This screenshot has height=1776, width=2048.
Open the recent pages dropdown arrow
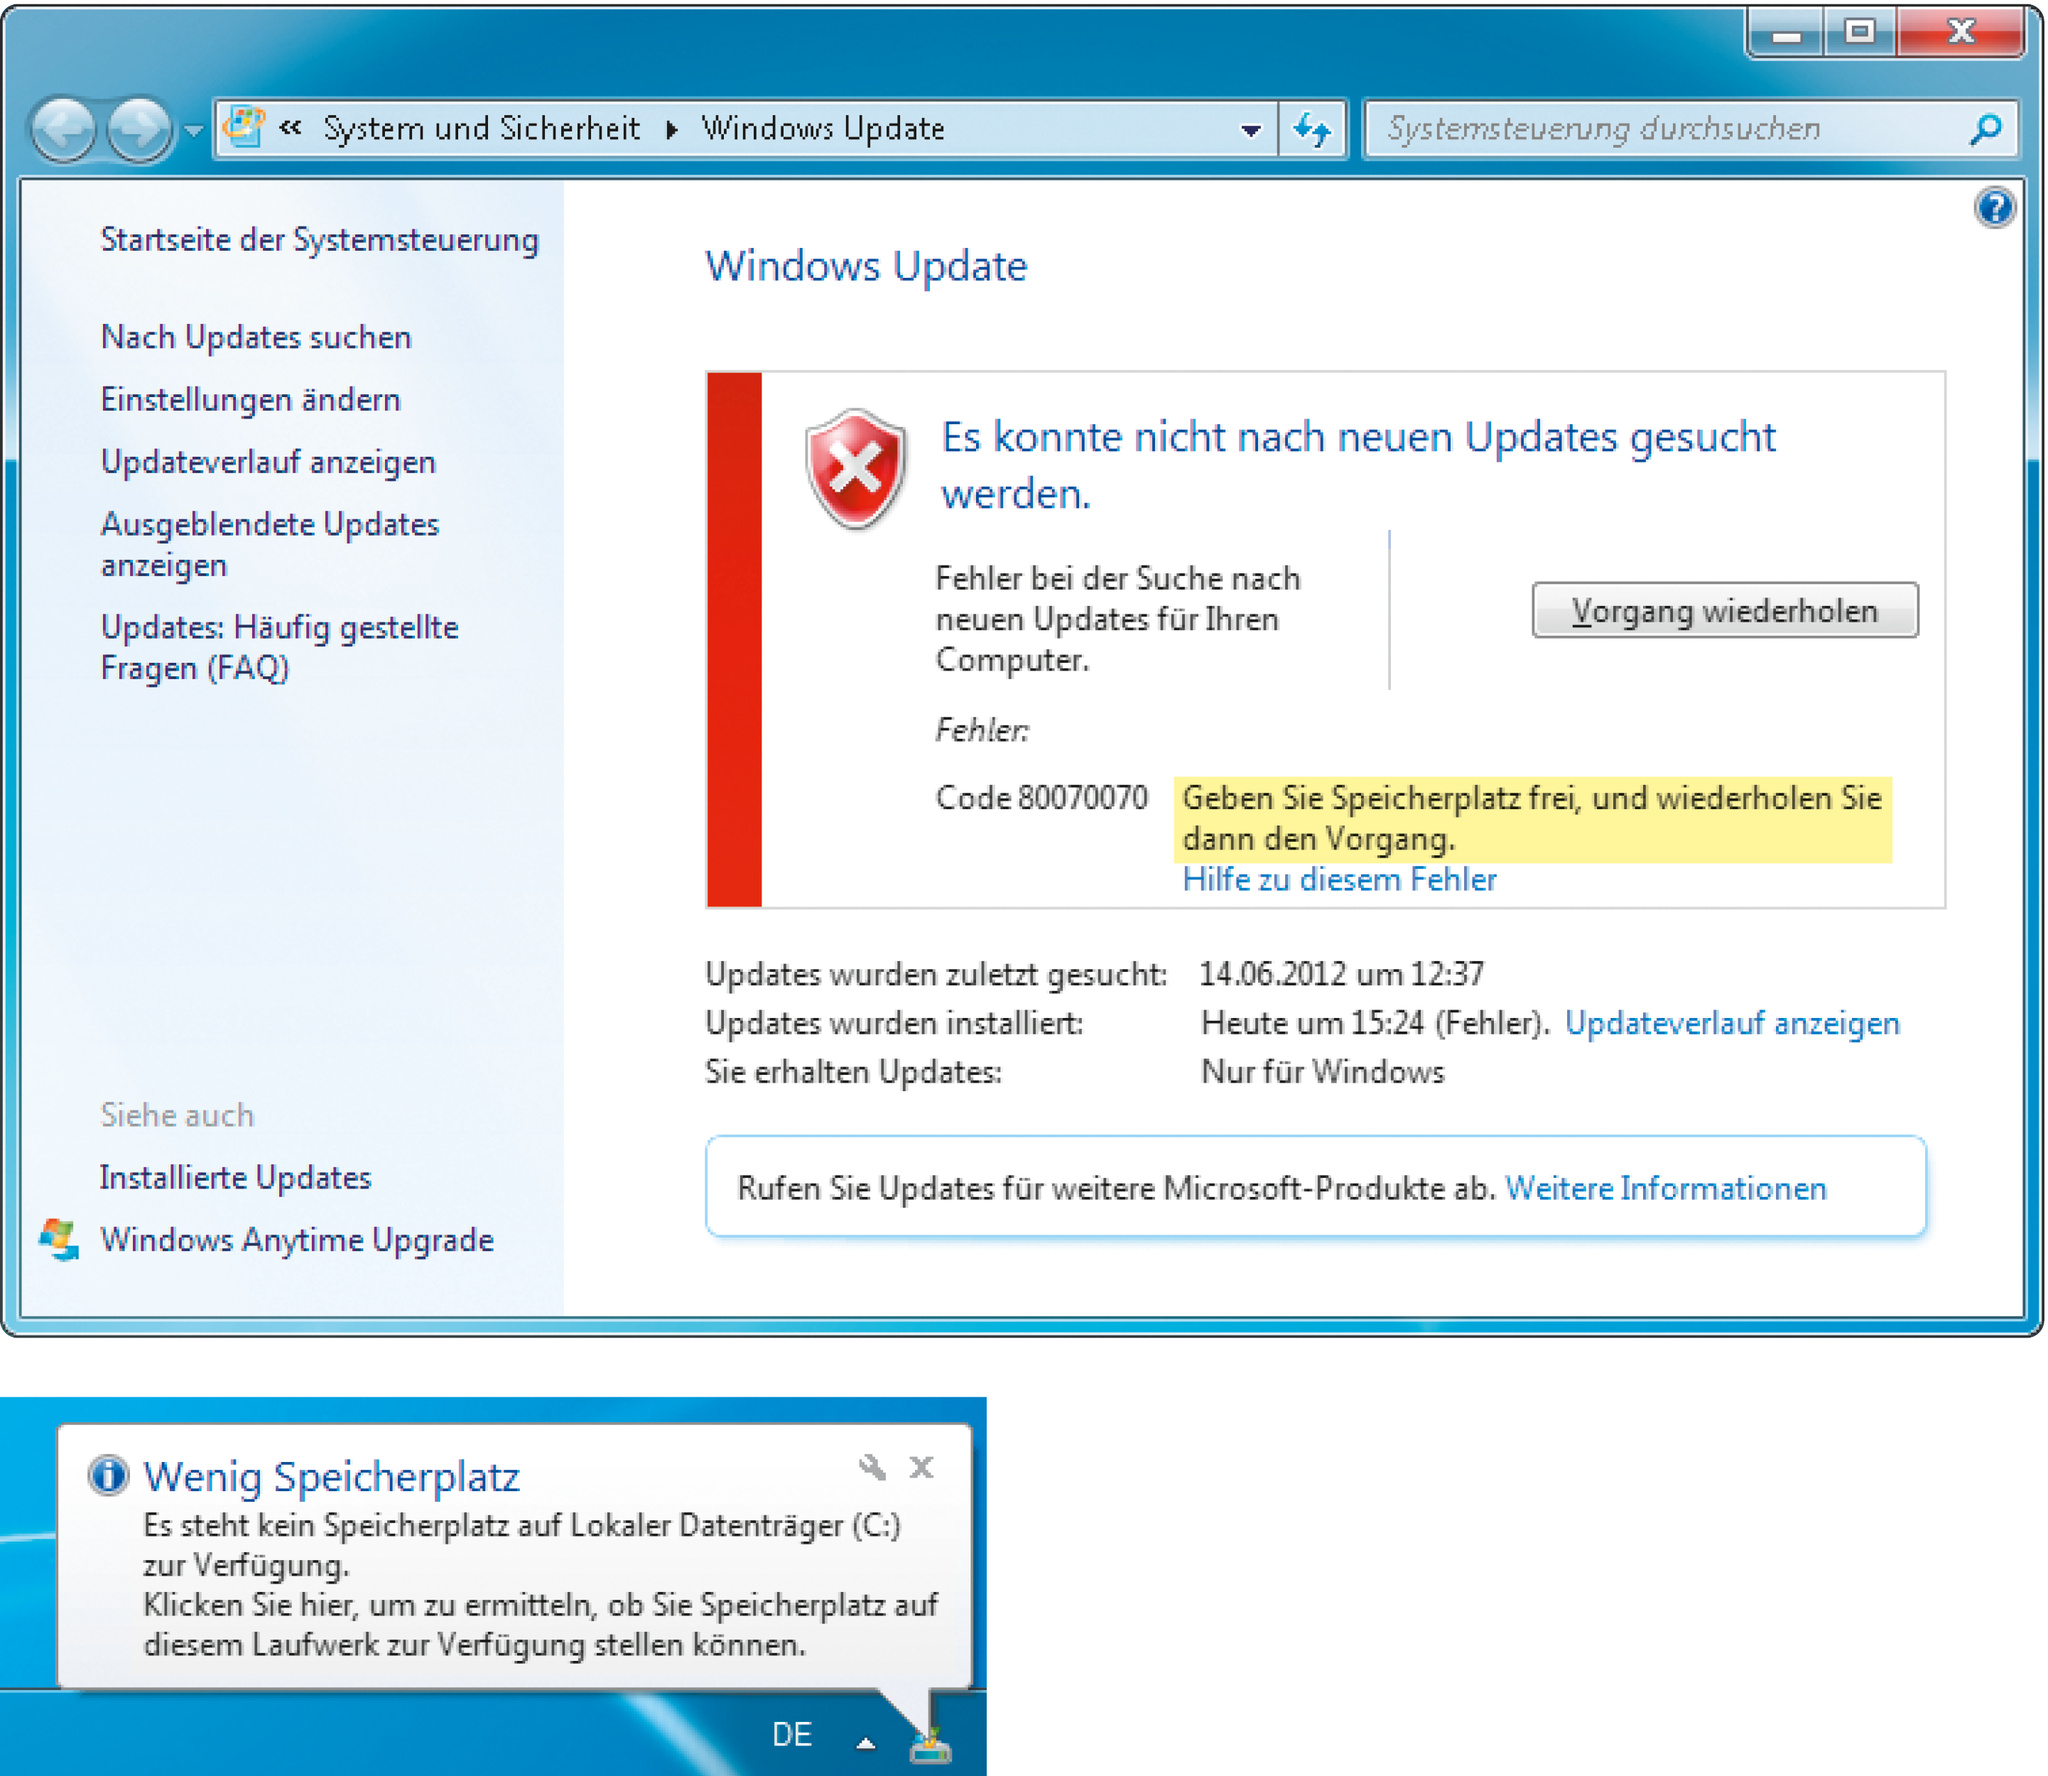point(193,130)
